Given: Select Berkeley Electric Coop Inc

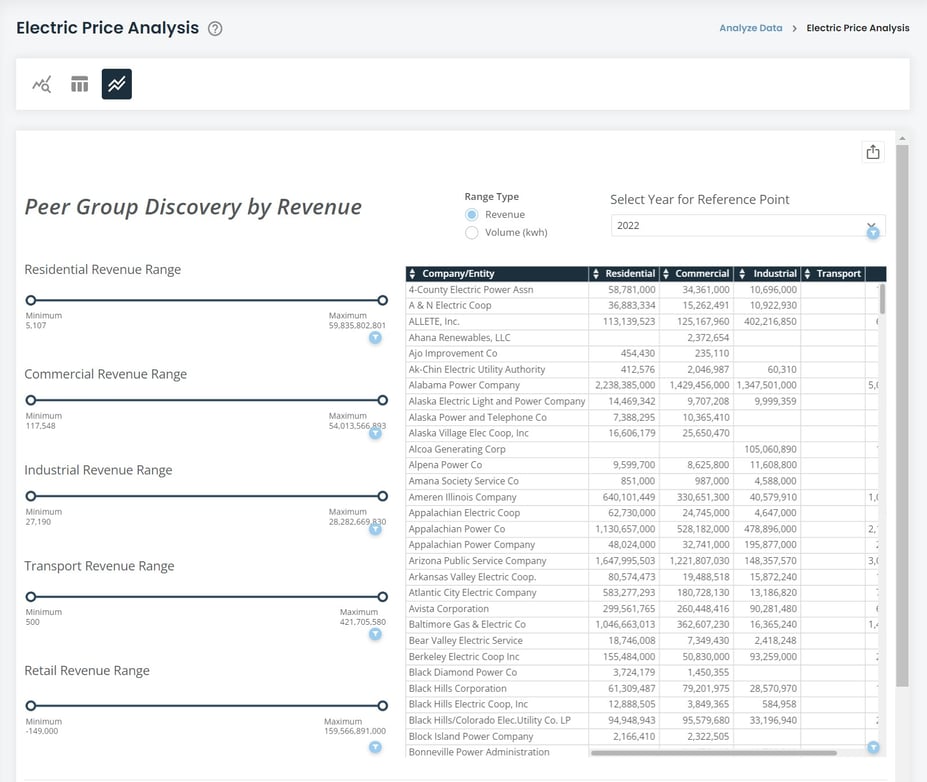Looking at the screenshot, I should [x=464, y=657].
